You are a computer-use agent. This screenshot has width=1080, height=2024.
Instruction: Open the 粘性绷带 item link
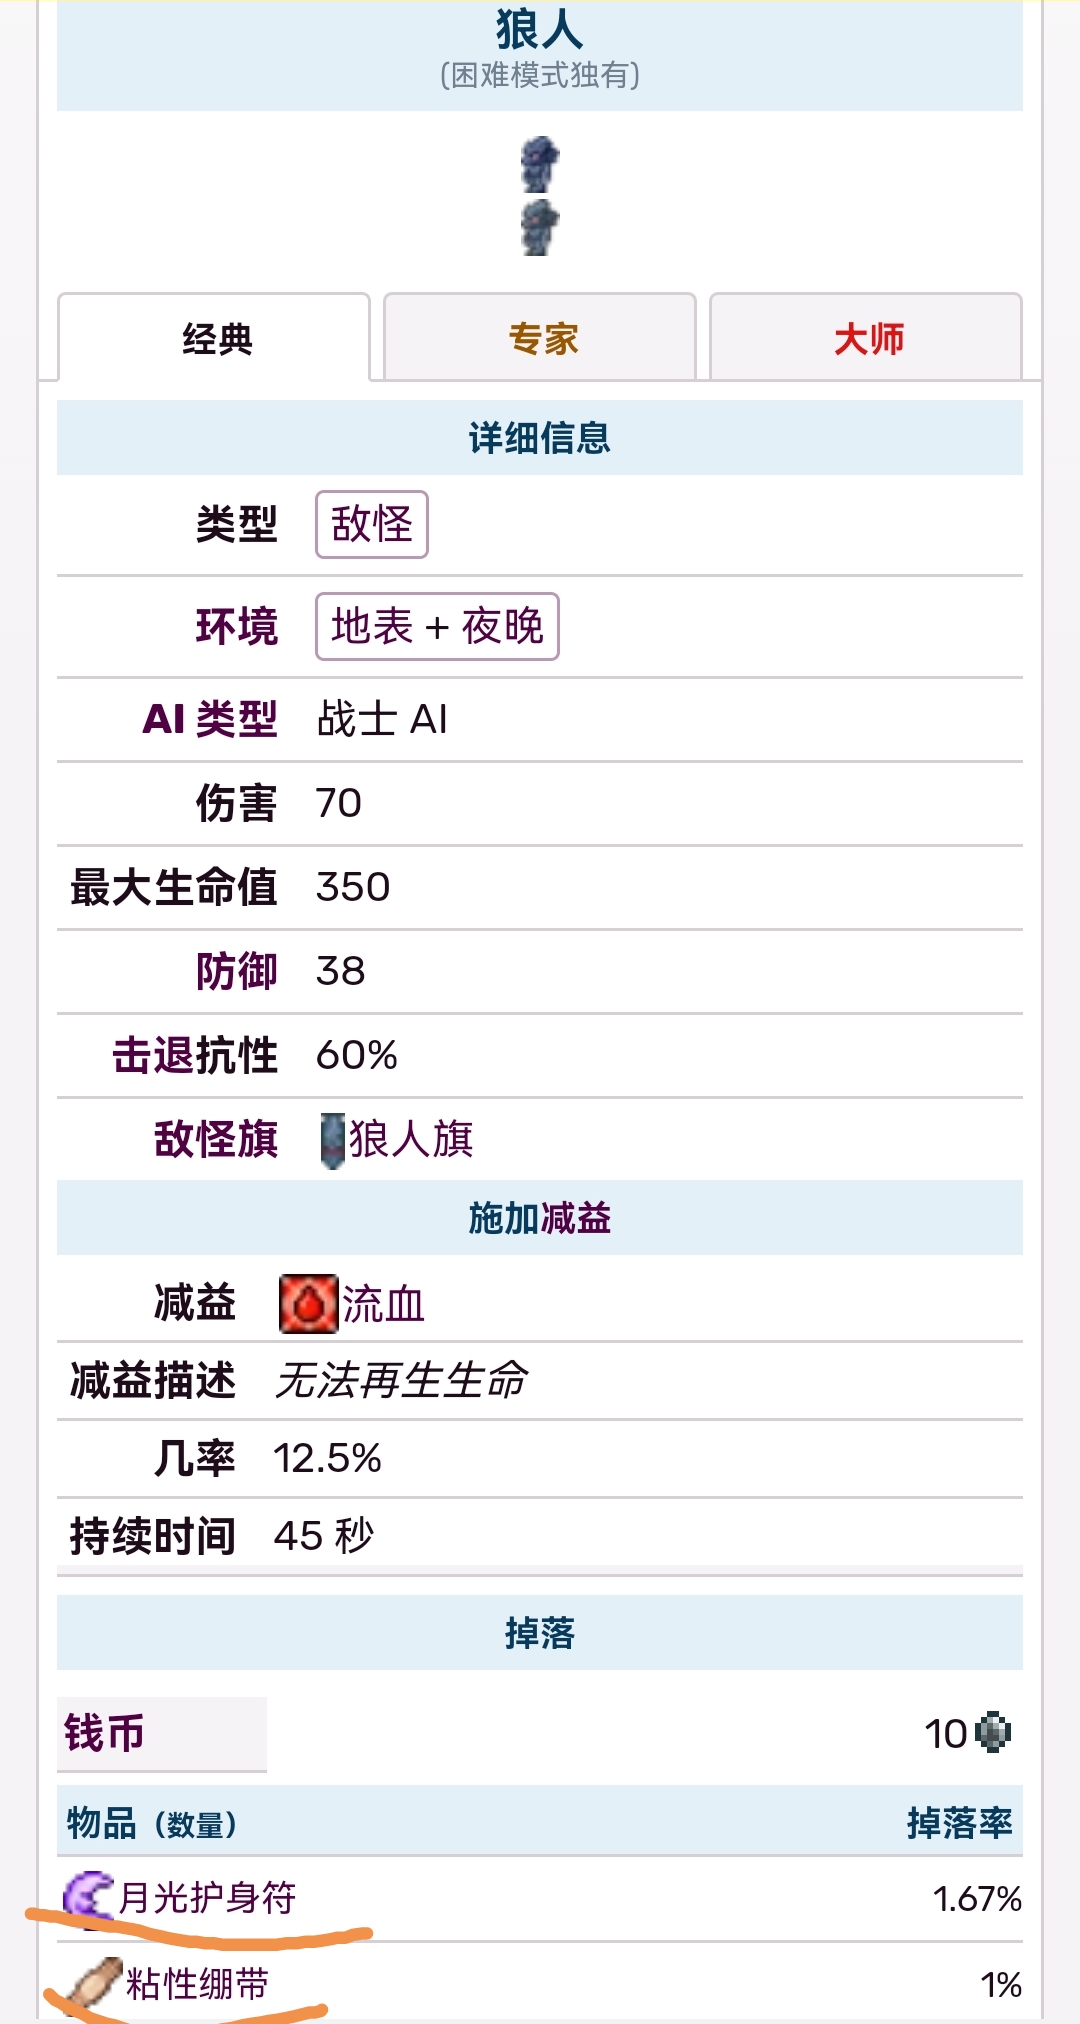(197, 1984)
